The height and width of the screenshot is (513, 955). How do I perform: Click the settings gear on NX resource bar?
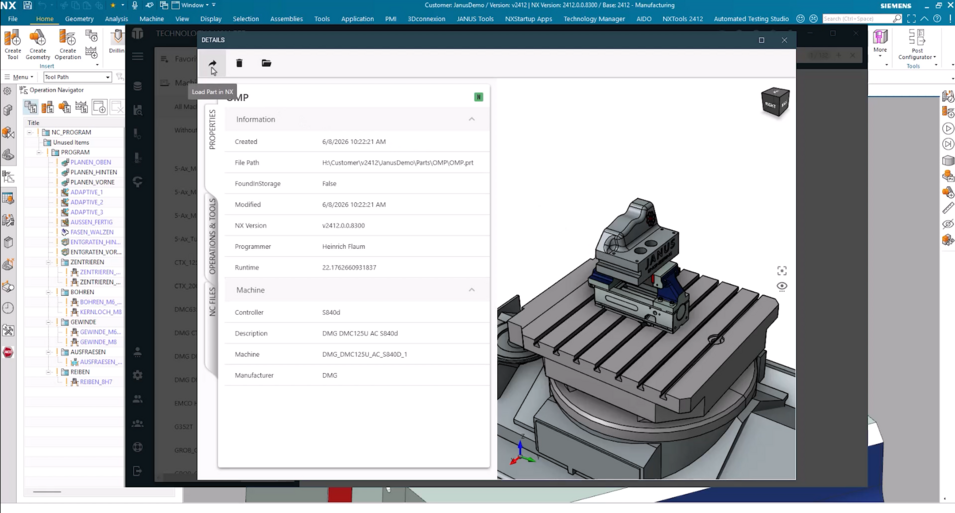tap(7, 91)
